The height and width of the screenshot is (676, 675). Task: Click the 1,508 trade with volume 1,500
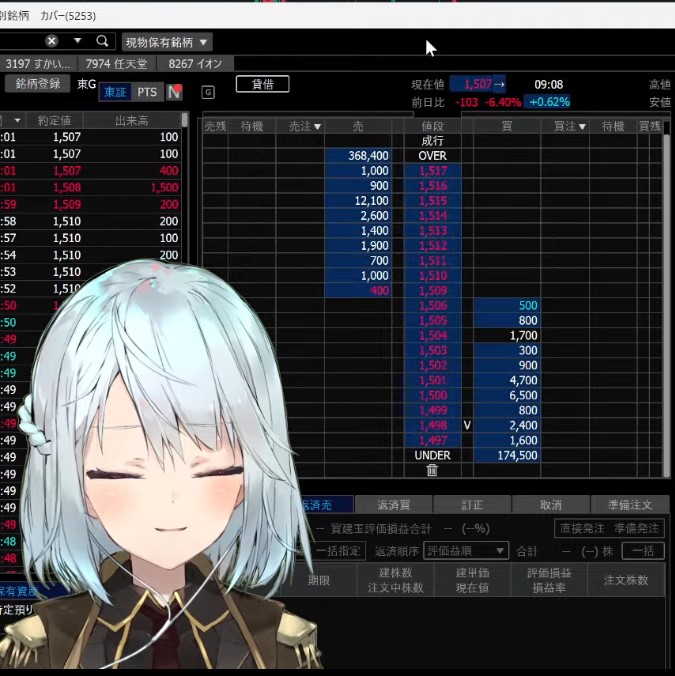(90, 188)
